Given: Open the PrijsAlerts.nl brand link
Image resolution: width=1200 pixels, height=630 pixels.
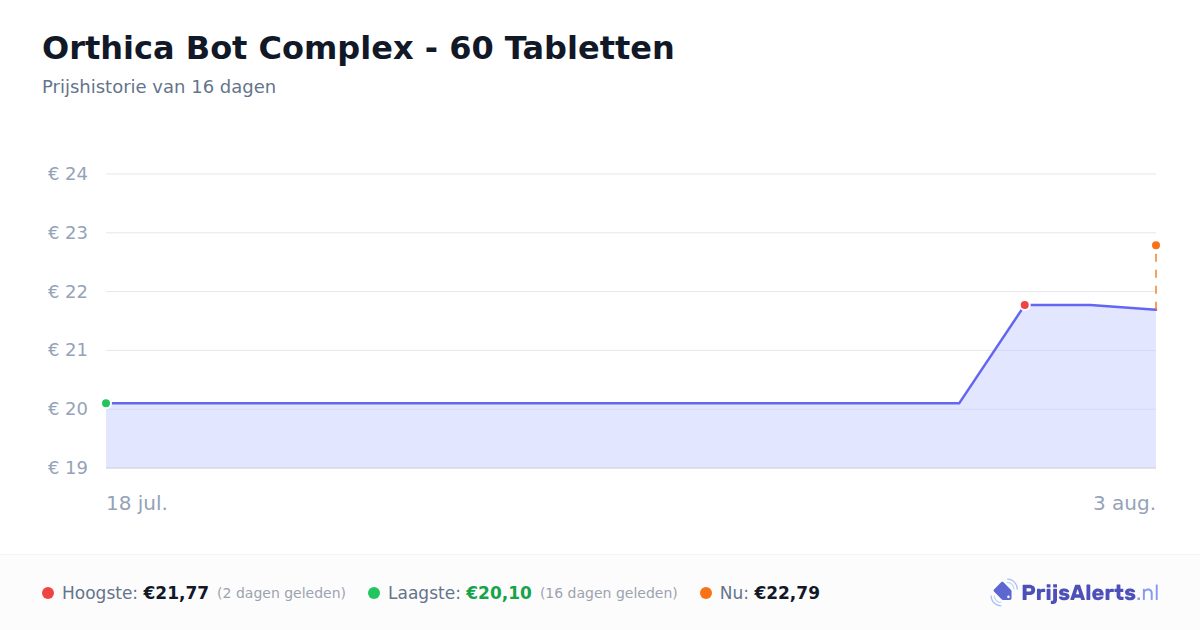Looking at the screenshot, I should coord(1074,593).
